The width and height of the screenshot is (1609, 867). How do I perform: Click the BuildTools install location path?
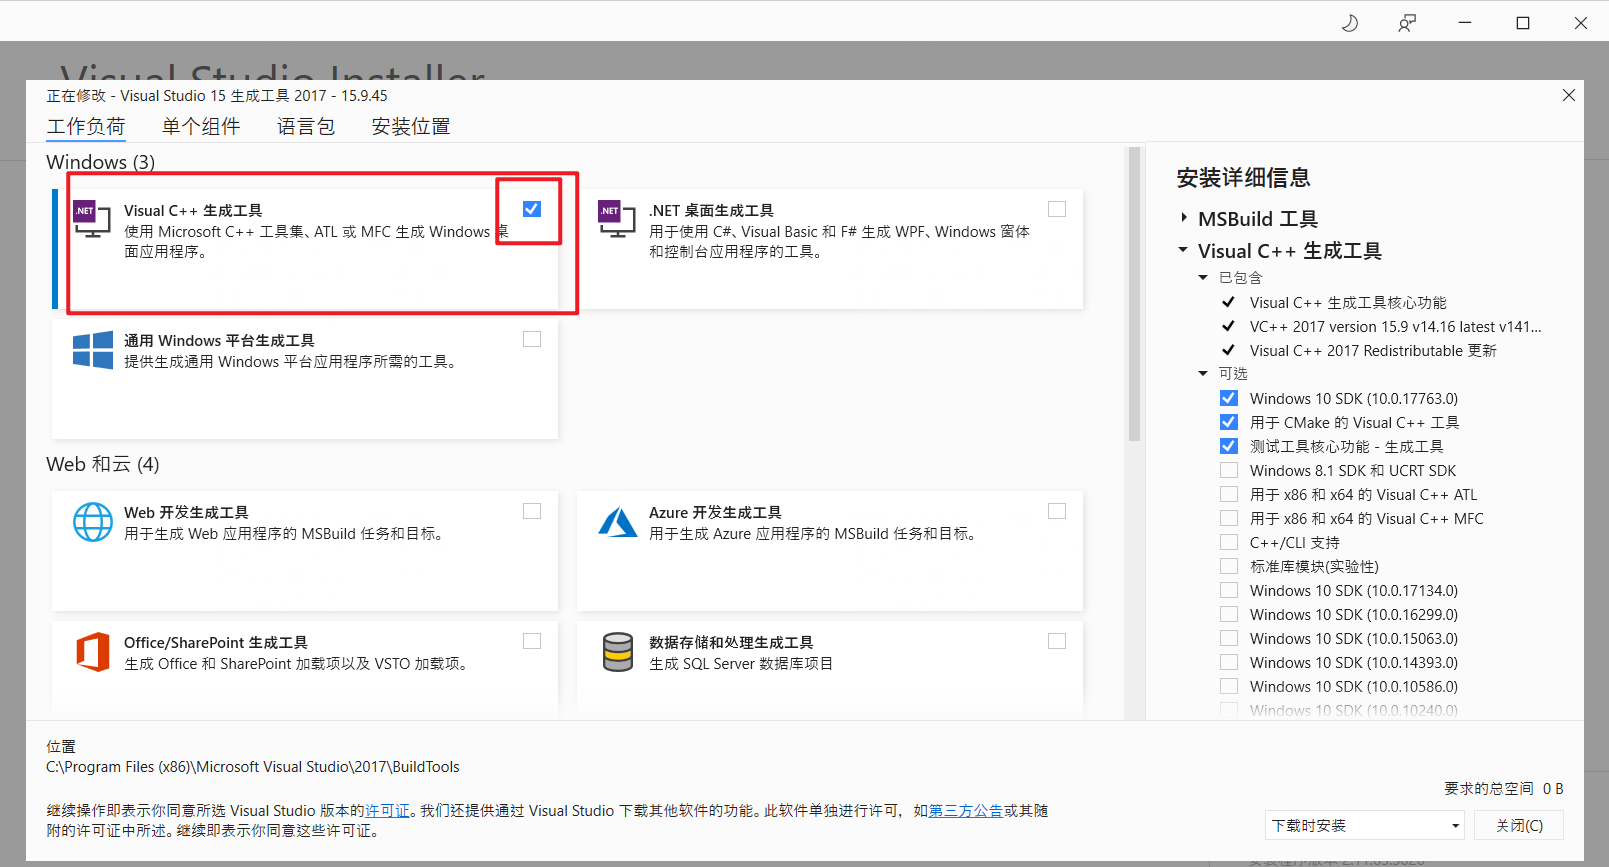[x=253, y=767]
